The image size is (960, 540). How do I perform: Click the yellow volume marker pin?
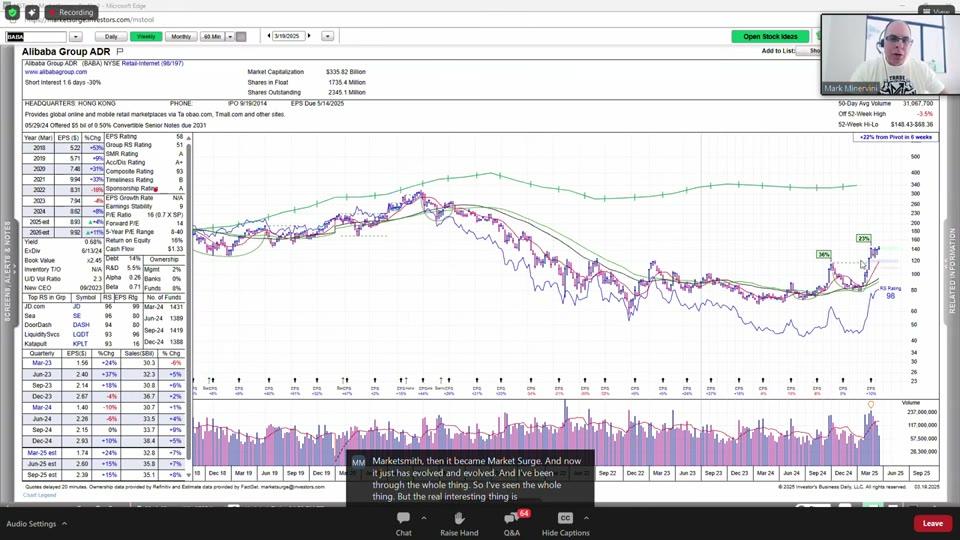[871, 405]
